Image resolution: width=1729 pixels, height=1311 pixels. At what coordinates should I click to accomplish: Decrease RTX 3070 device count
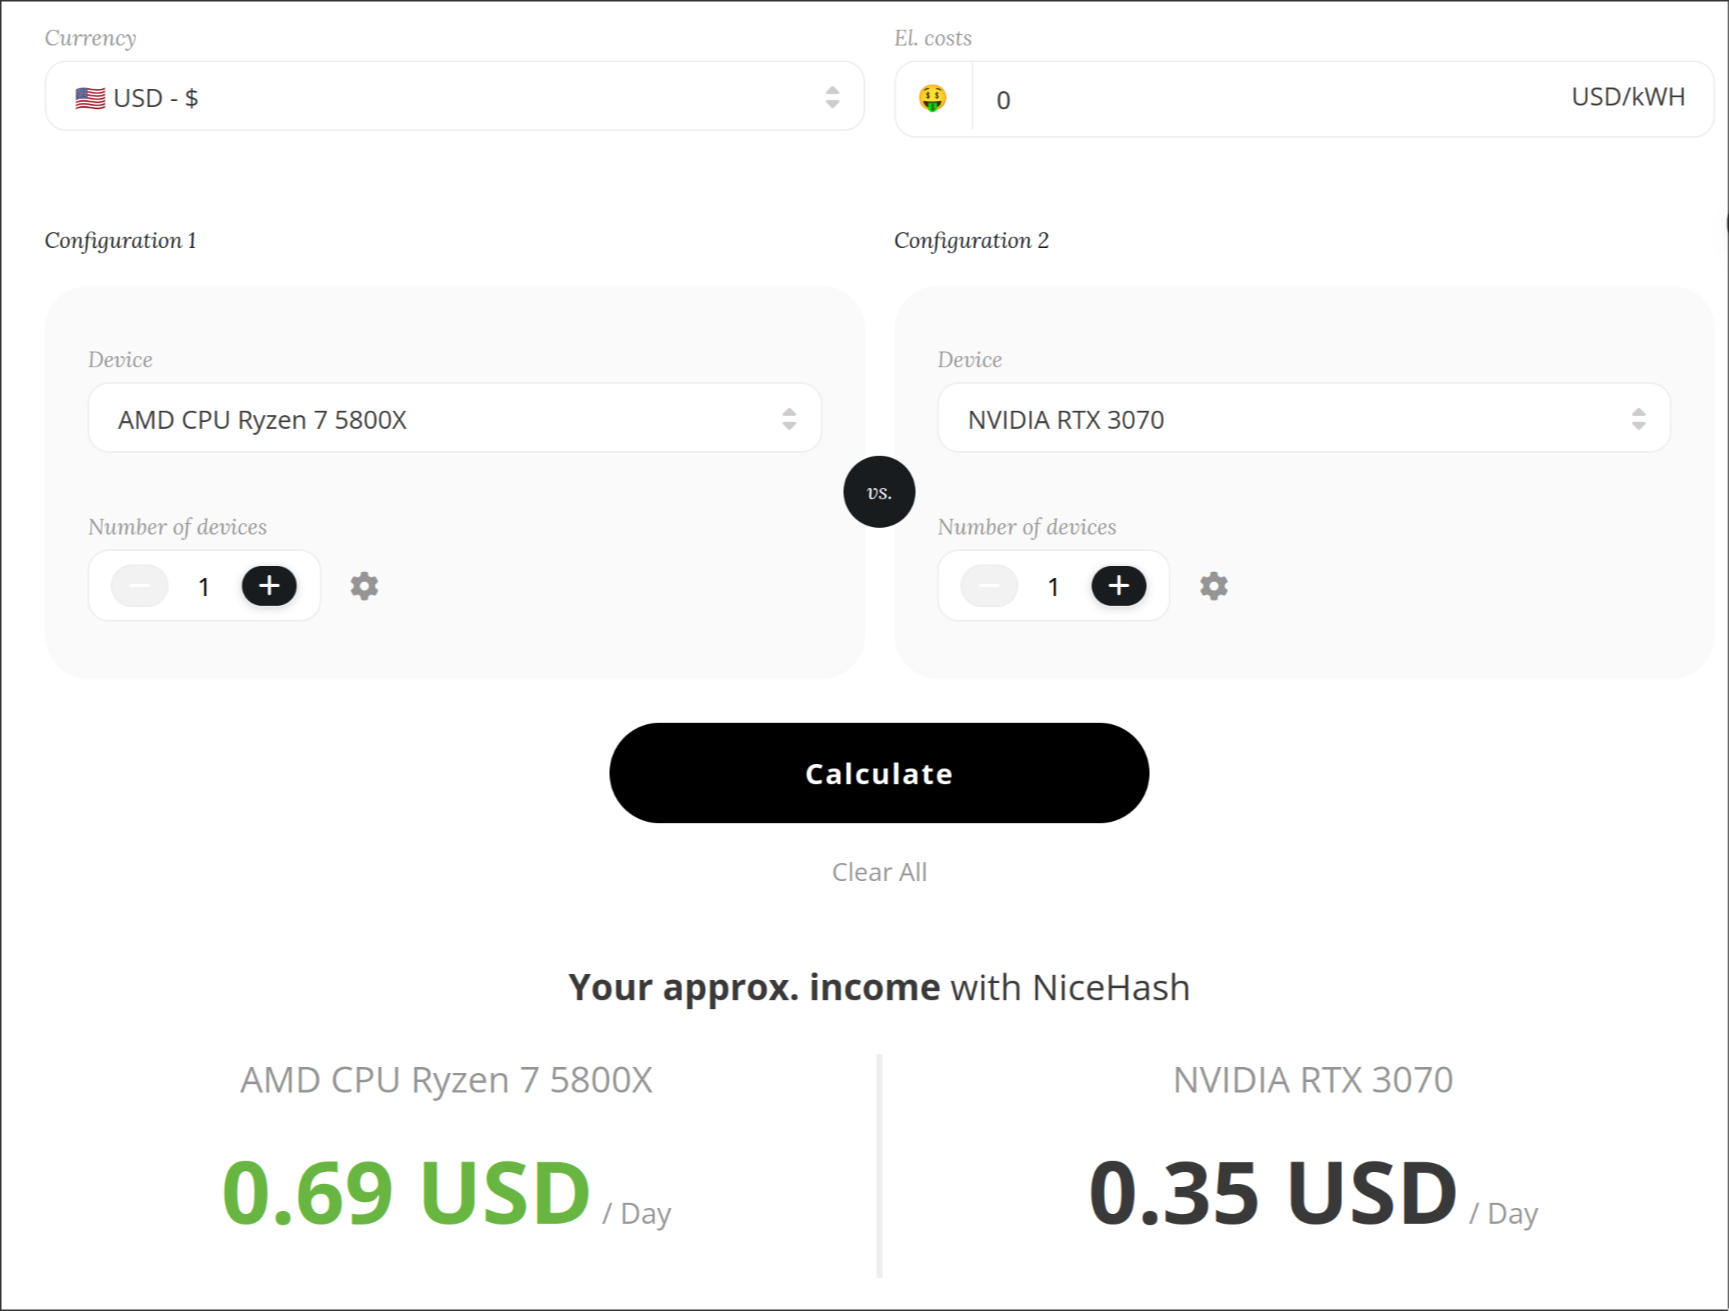tap(989, 586)
